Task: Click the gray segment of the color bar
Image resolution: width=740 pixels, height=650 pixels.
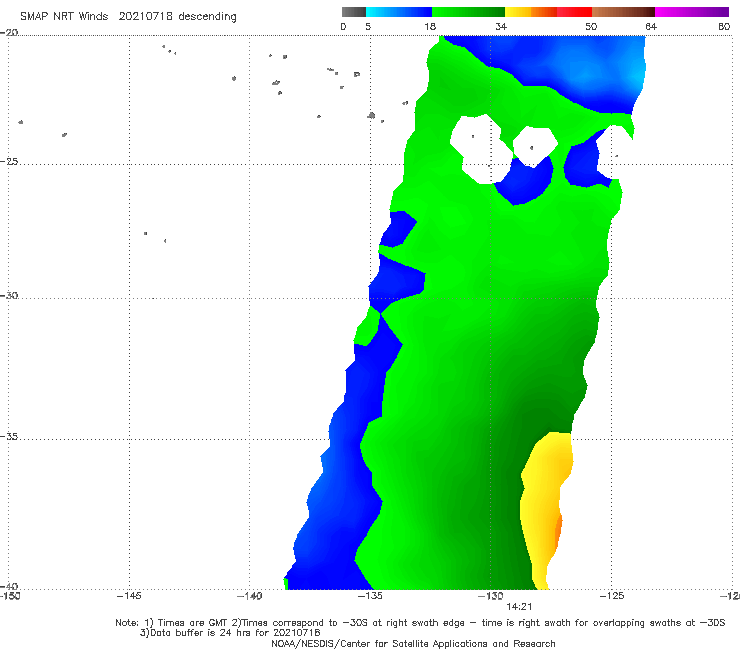Action: click(x=354, y=12)
